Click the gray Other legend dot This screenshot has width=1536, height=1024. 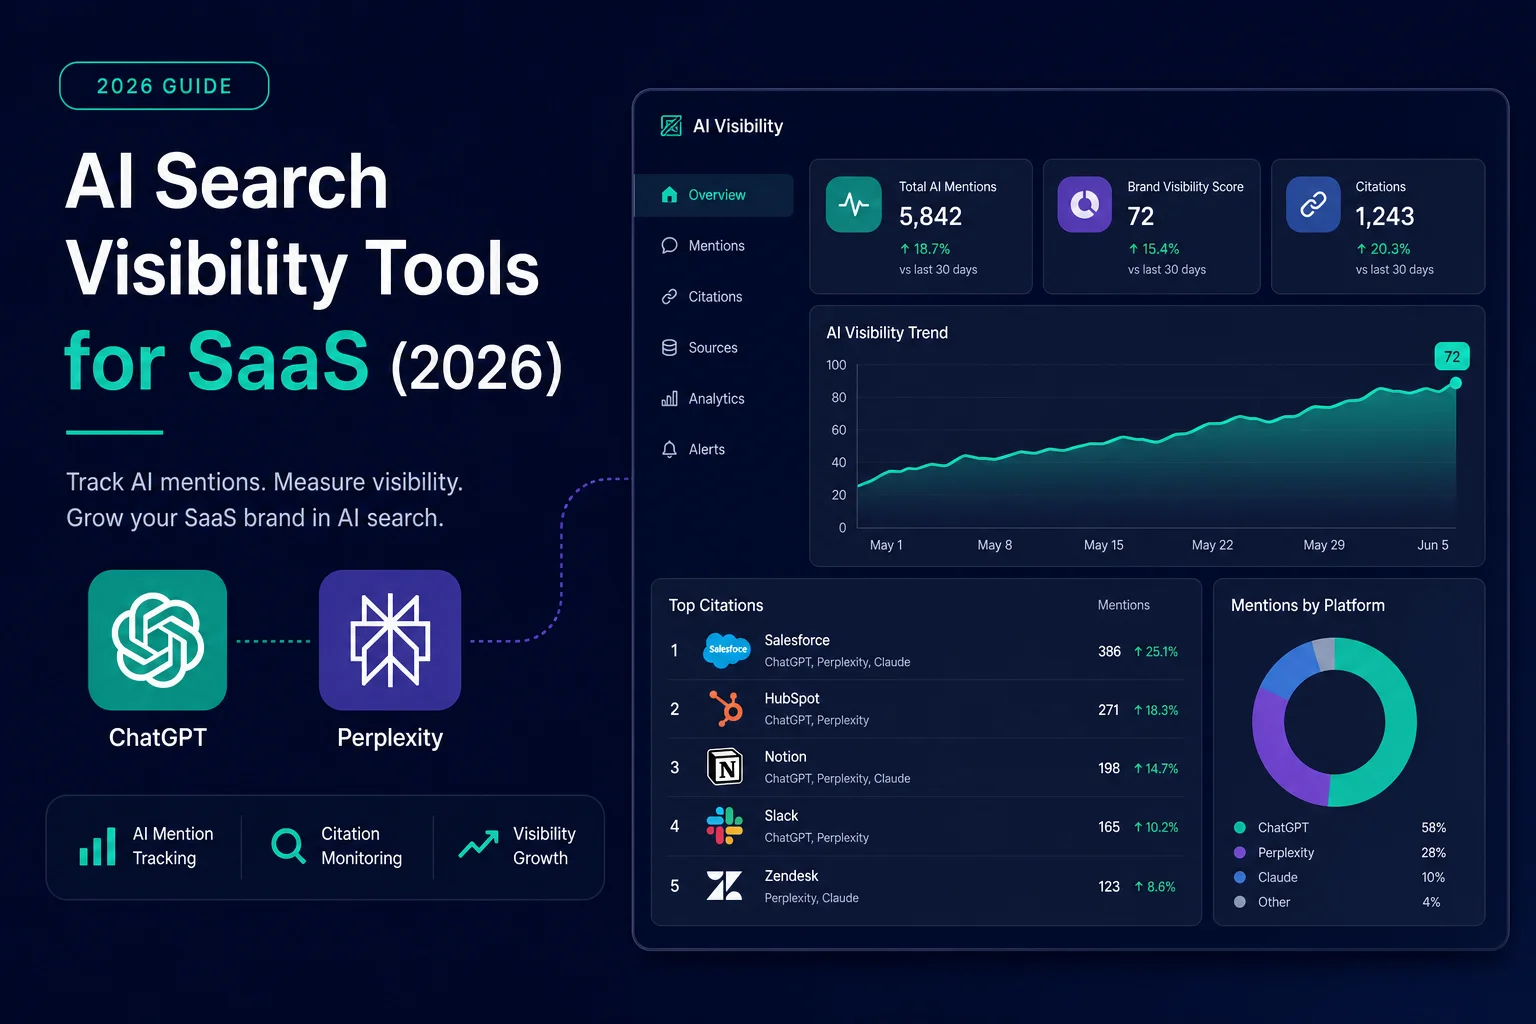point(1240,902)
